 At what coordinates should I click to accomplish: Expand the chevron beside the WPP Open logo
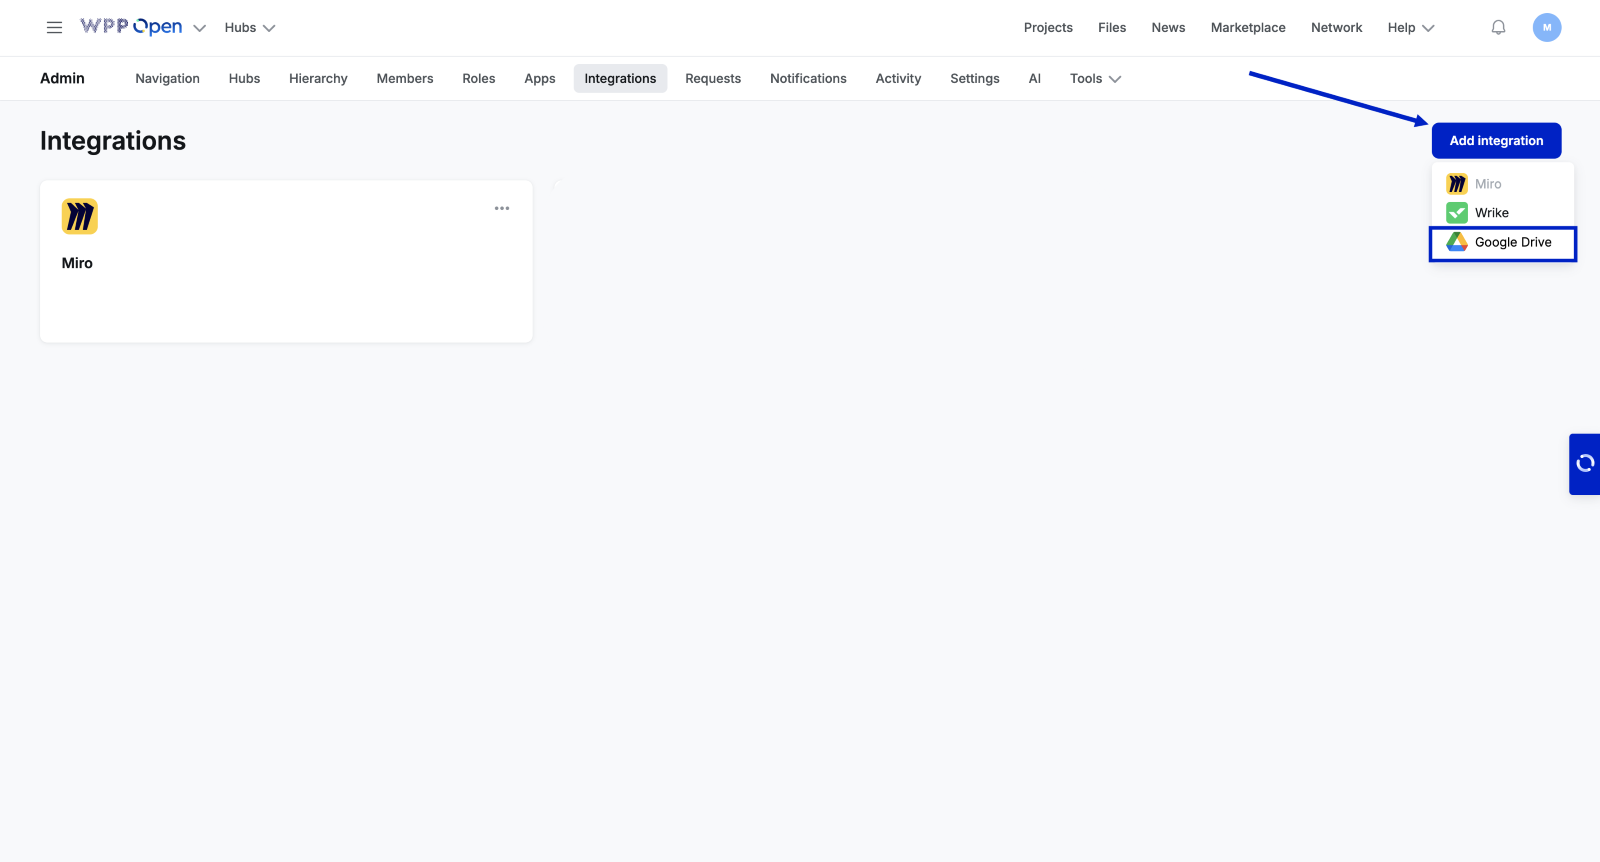pyautogui.click(x=200, y=28)
